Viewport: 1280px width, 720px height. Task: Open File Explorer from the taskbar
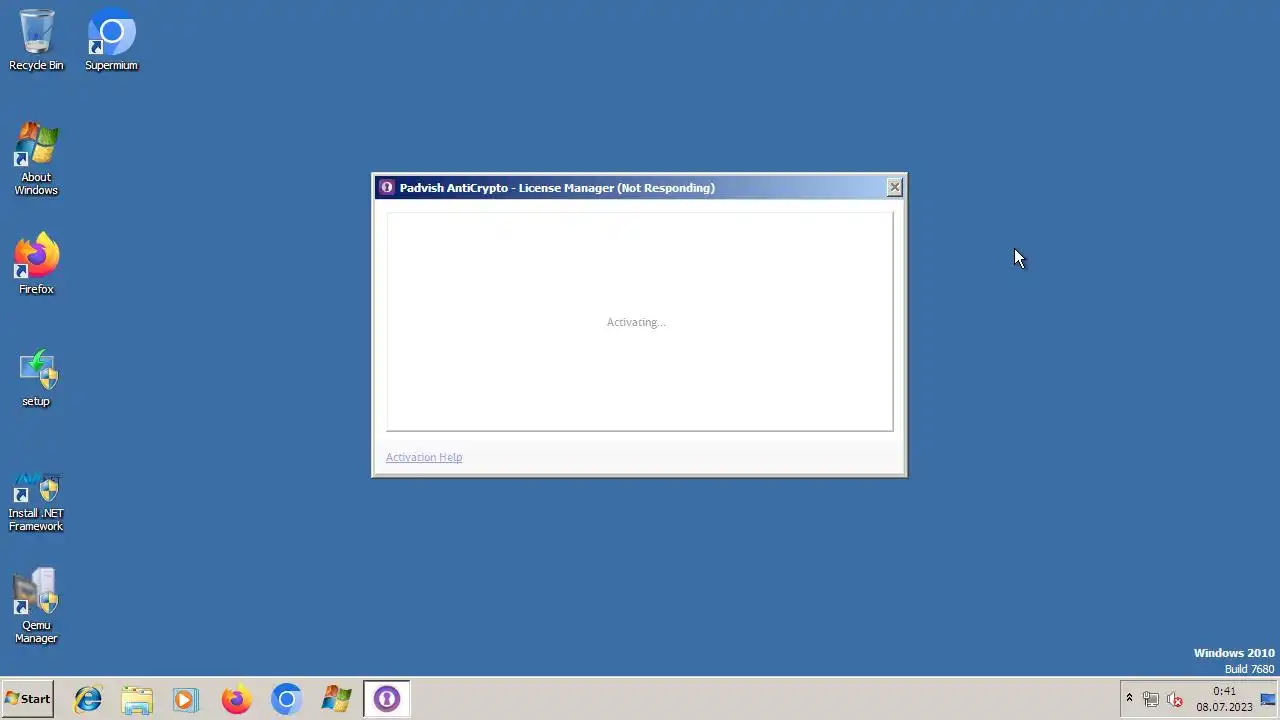(x=137, y=699)
